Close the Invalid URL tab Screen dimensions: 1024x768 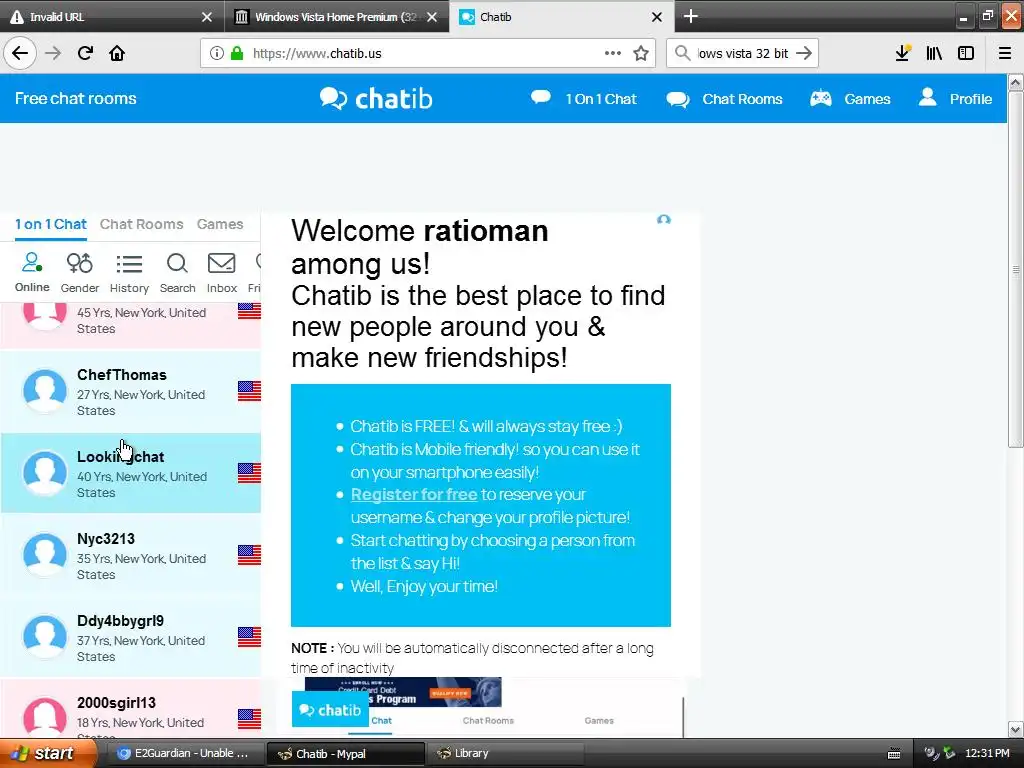(x=206, y=17)
